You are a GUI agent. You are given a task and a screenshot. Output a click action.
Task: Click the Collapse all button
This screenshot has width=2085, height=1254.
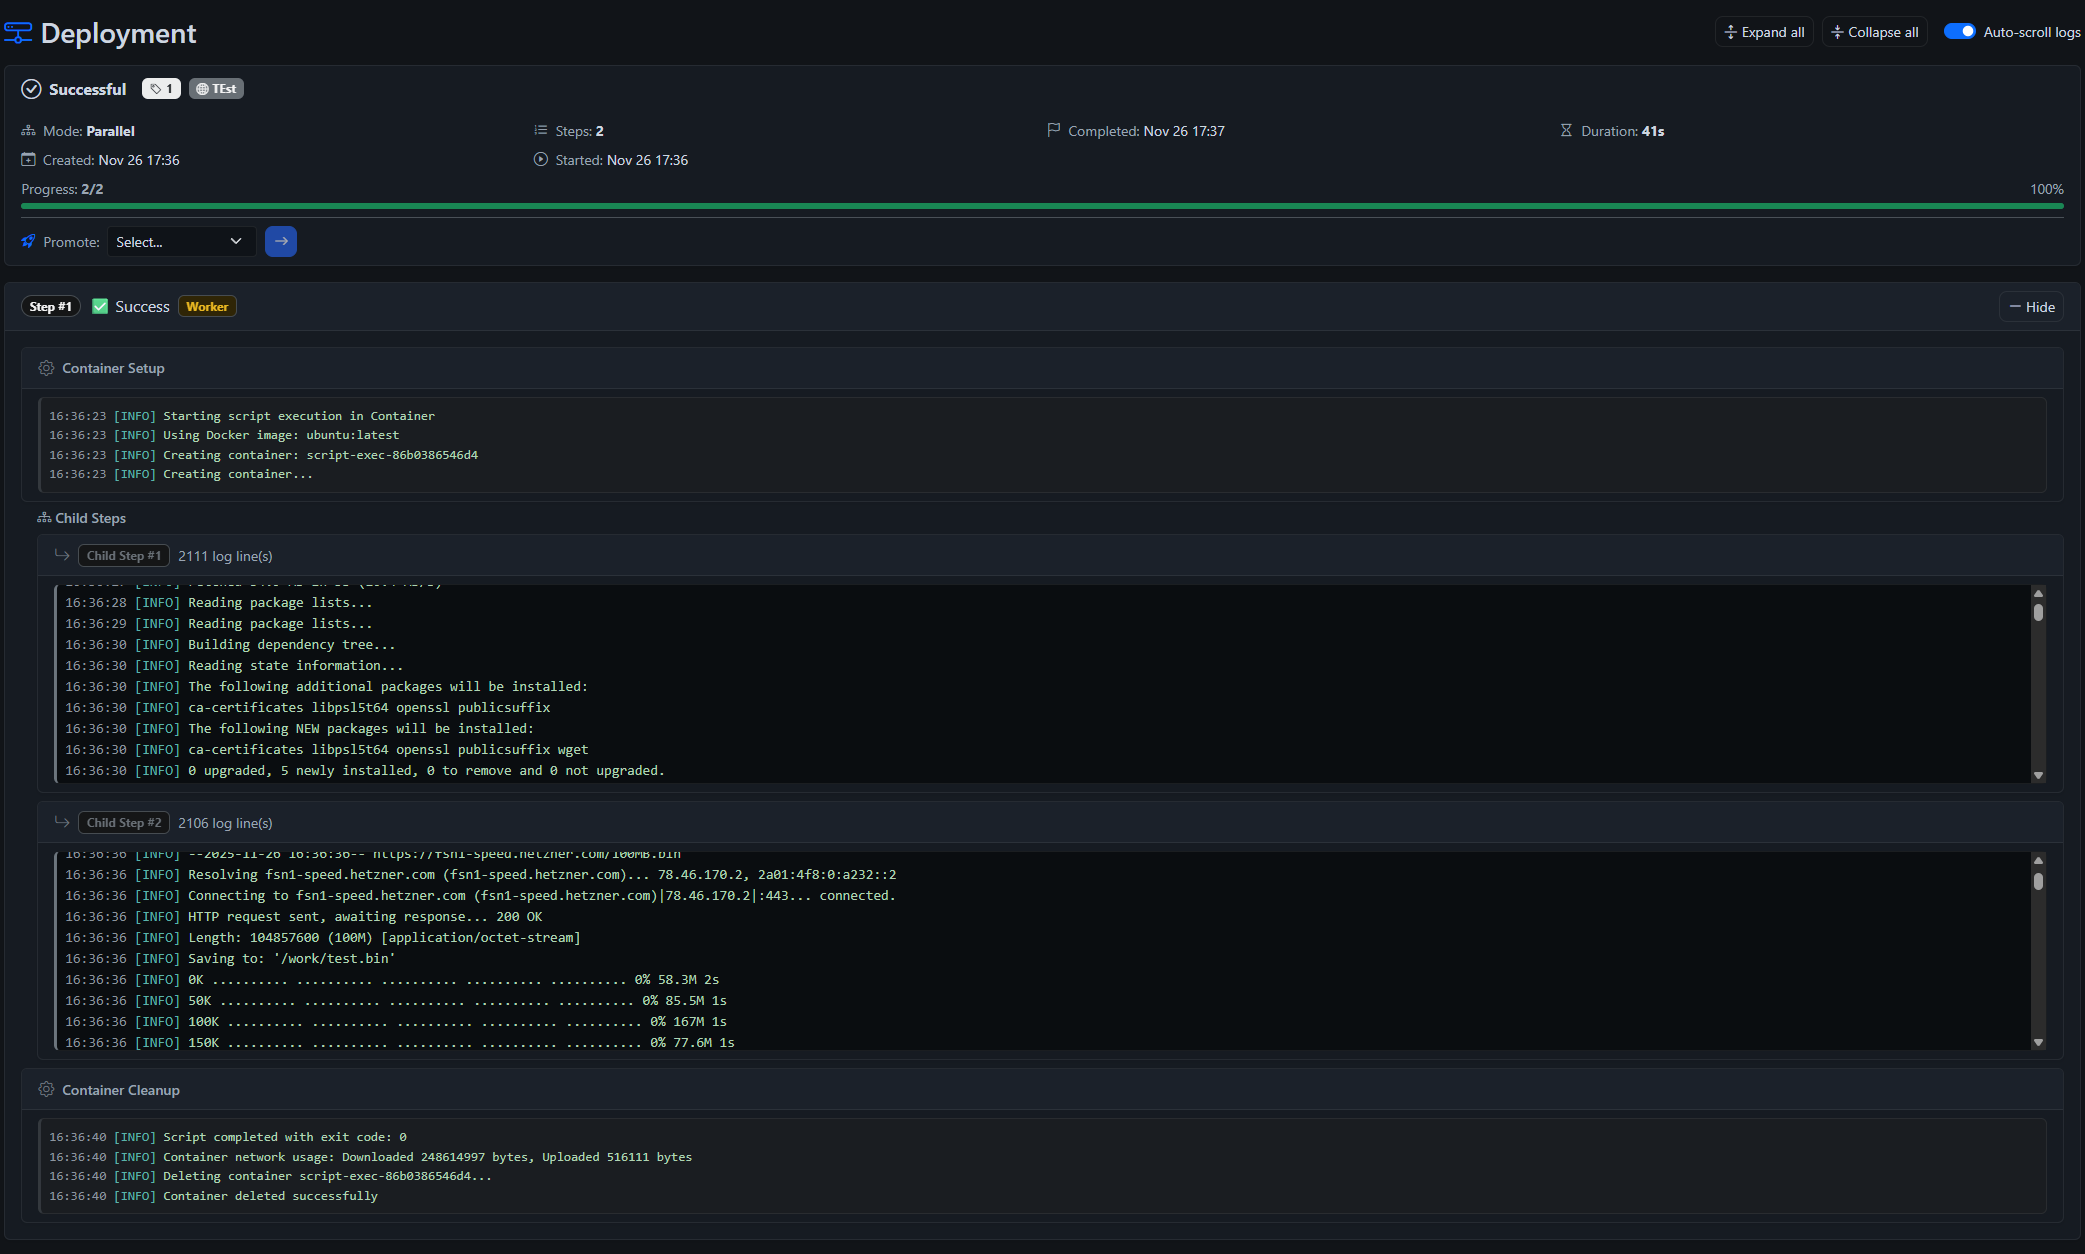pos(1873,31)
